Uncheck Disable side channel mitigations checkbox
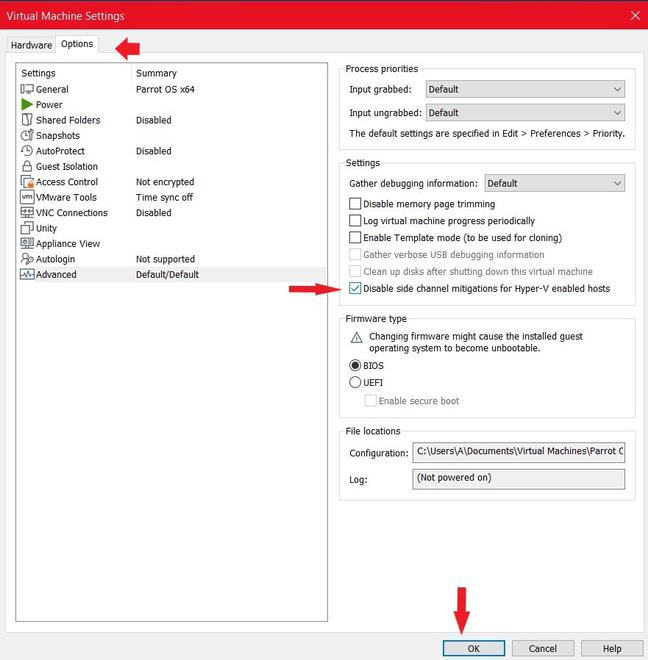648x660 pixels. [355, 288]
